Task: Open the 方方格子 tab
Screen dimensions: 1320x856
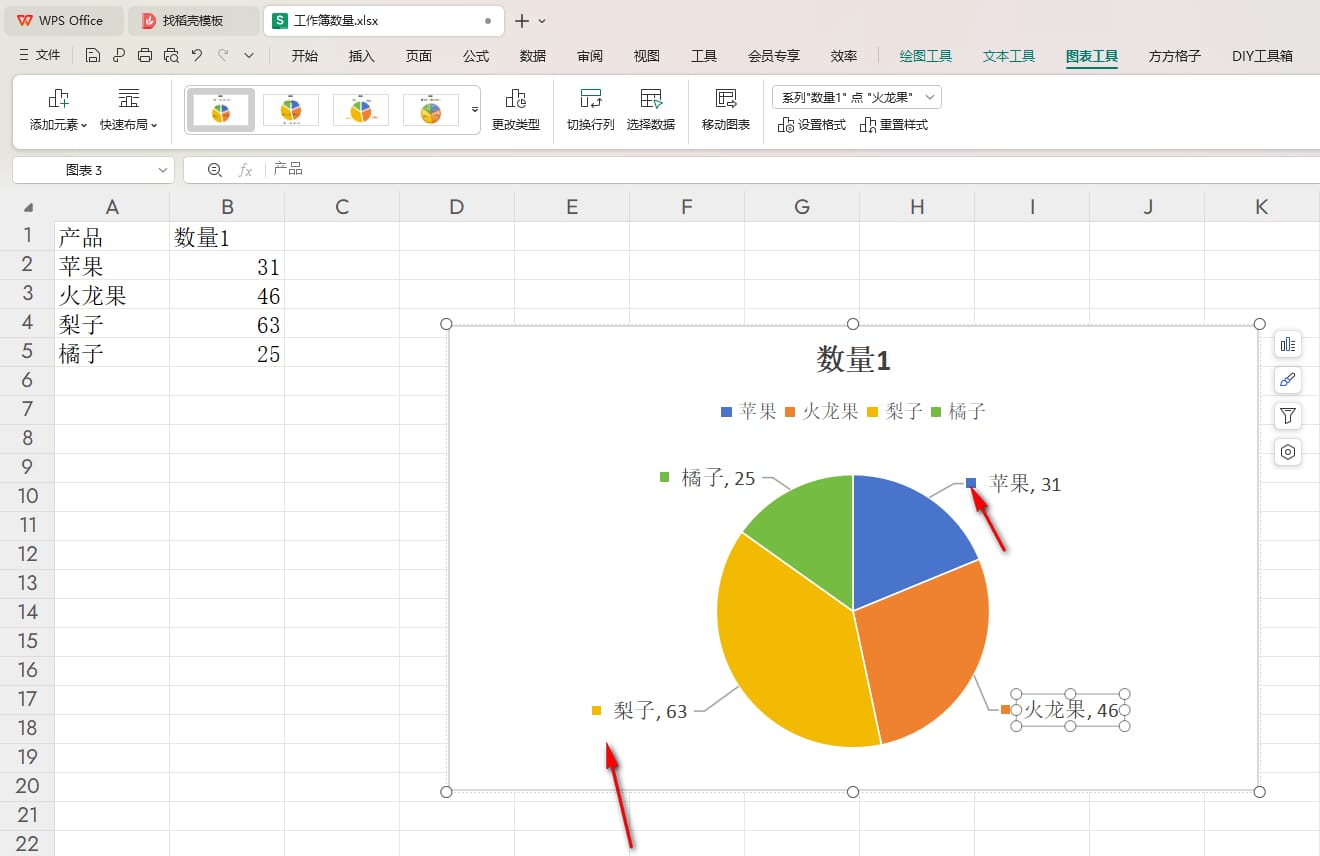Action: [1174, 56]
